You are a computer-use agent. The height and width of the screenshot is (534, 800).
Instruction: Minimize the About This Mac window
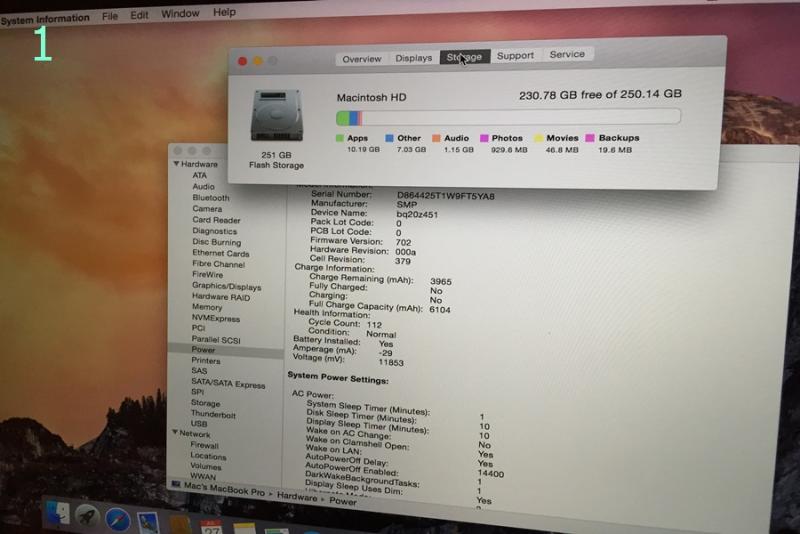[x=258, y=61]
